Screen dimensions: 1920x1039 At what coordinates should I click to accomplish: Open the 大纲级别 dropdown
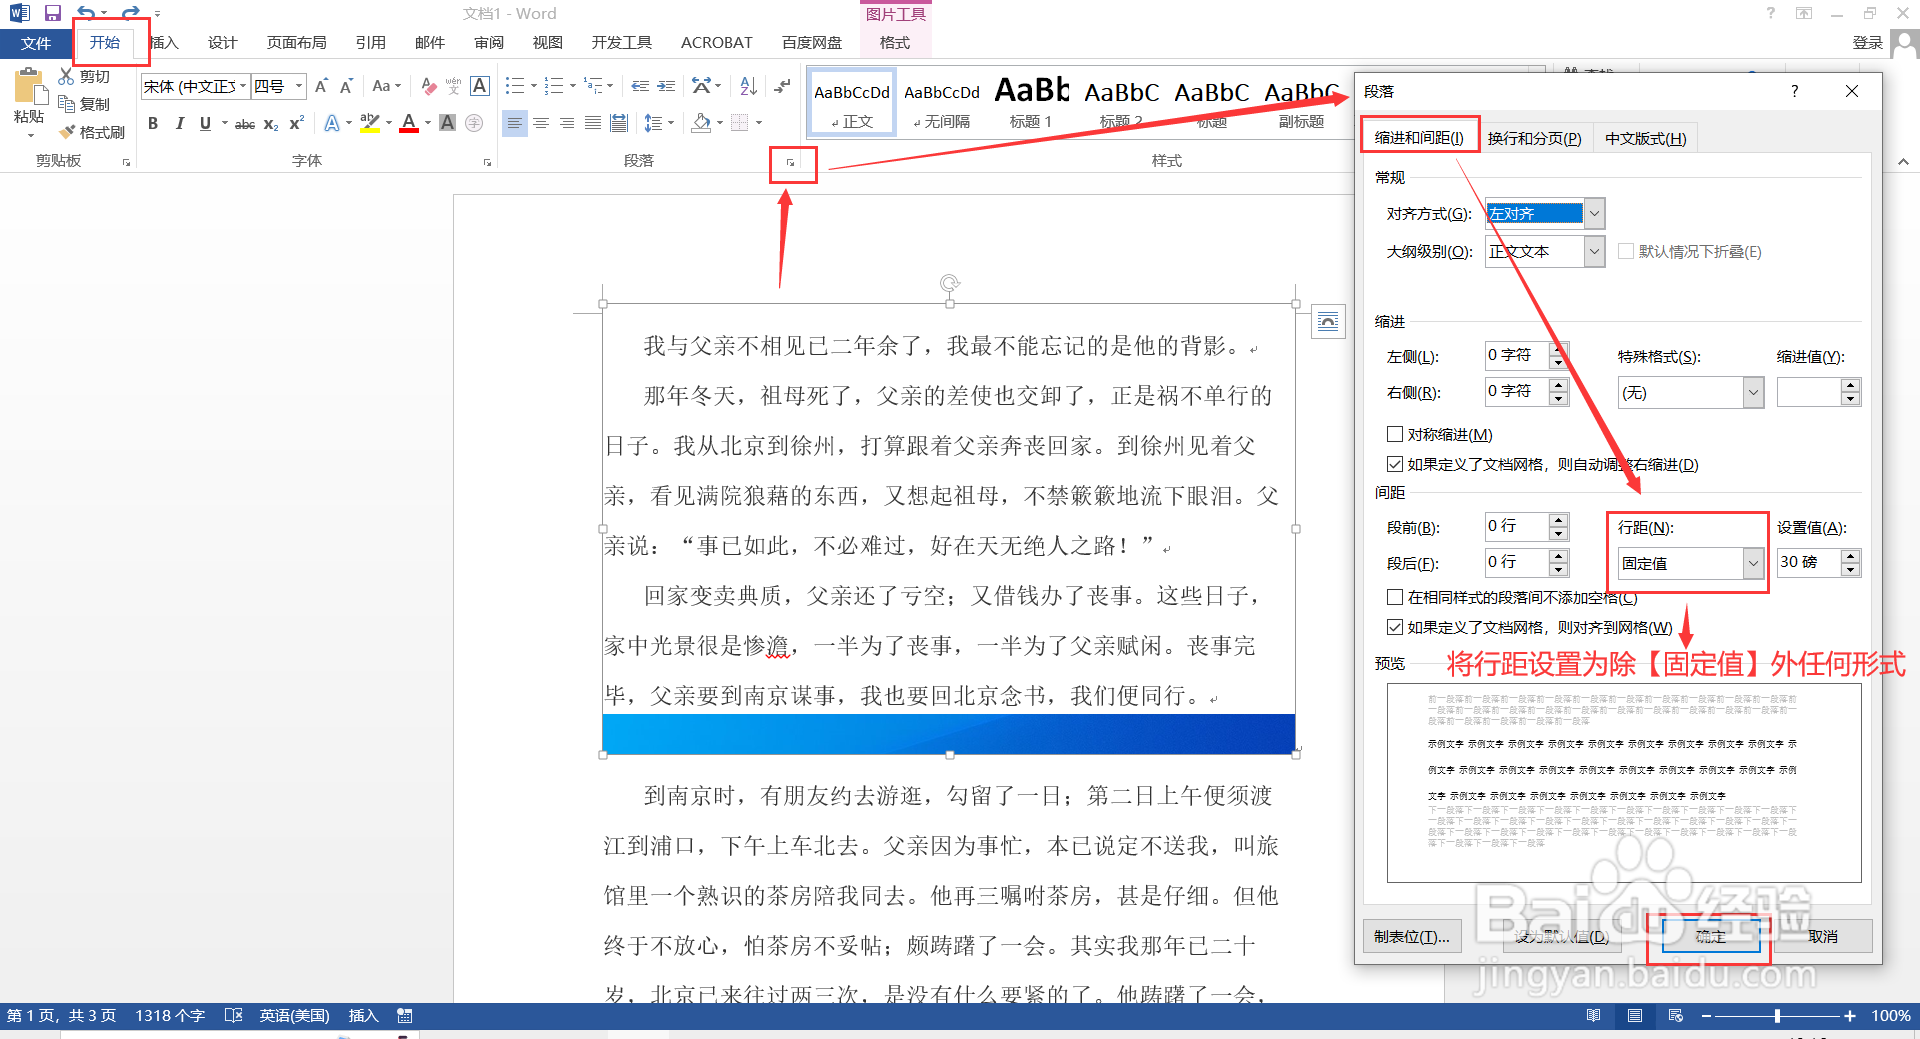click(x=1595, y=251)
